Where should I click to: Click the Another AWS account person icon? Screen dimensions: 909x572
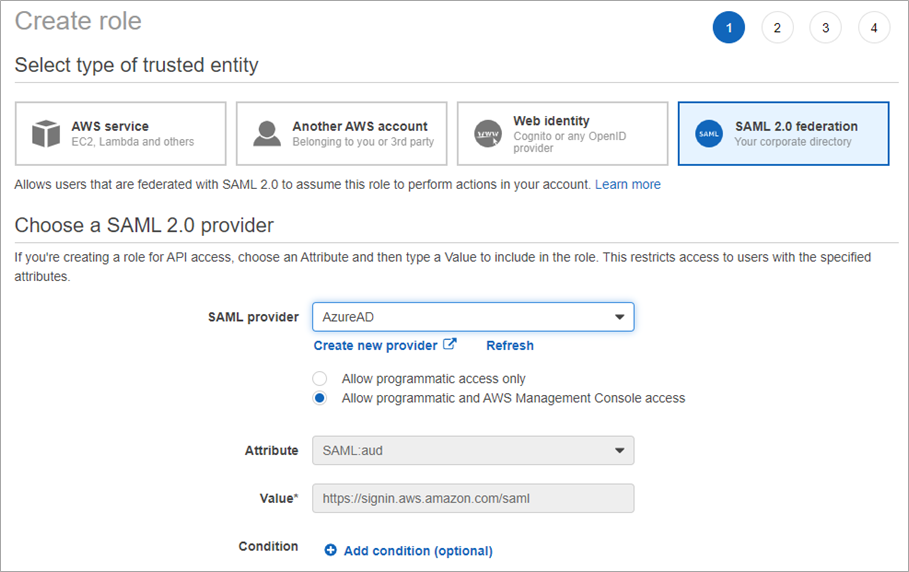click(x=267, y=133)
